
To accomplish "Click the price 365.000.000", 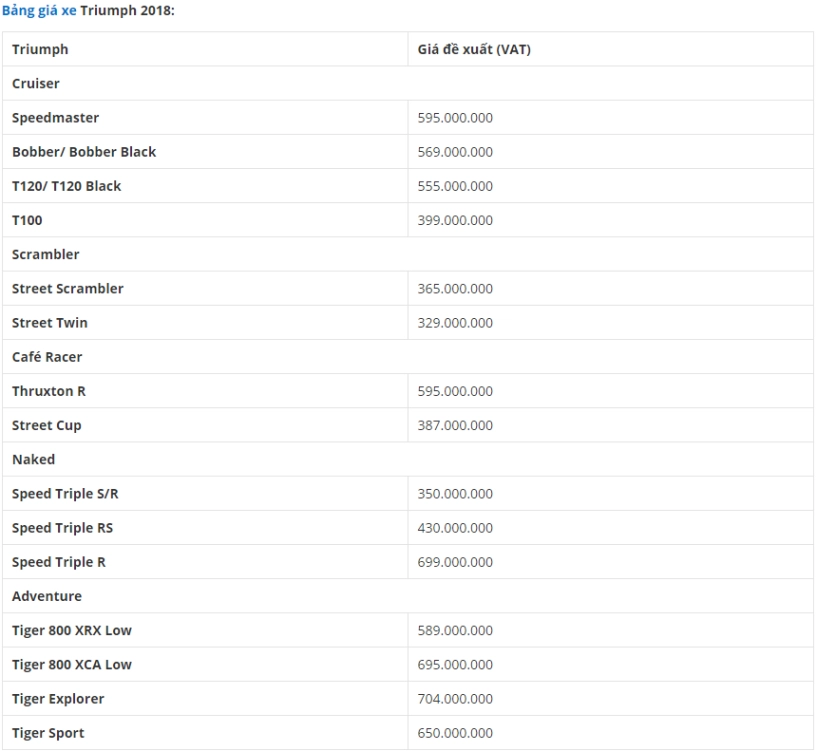I will pos(455,289).
